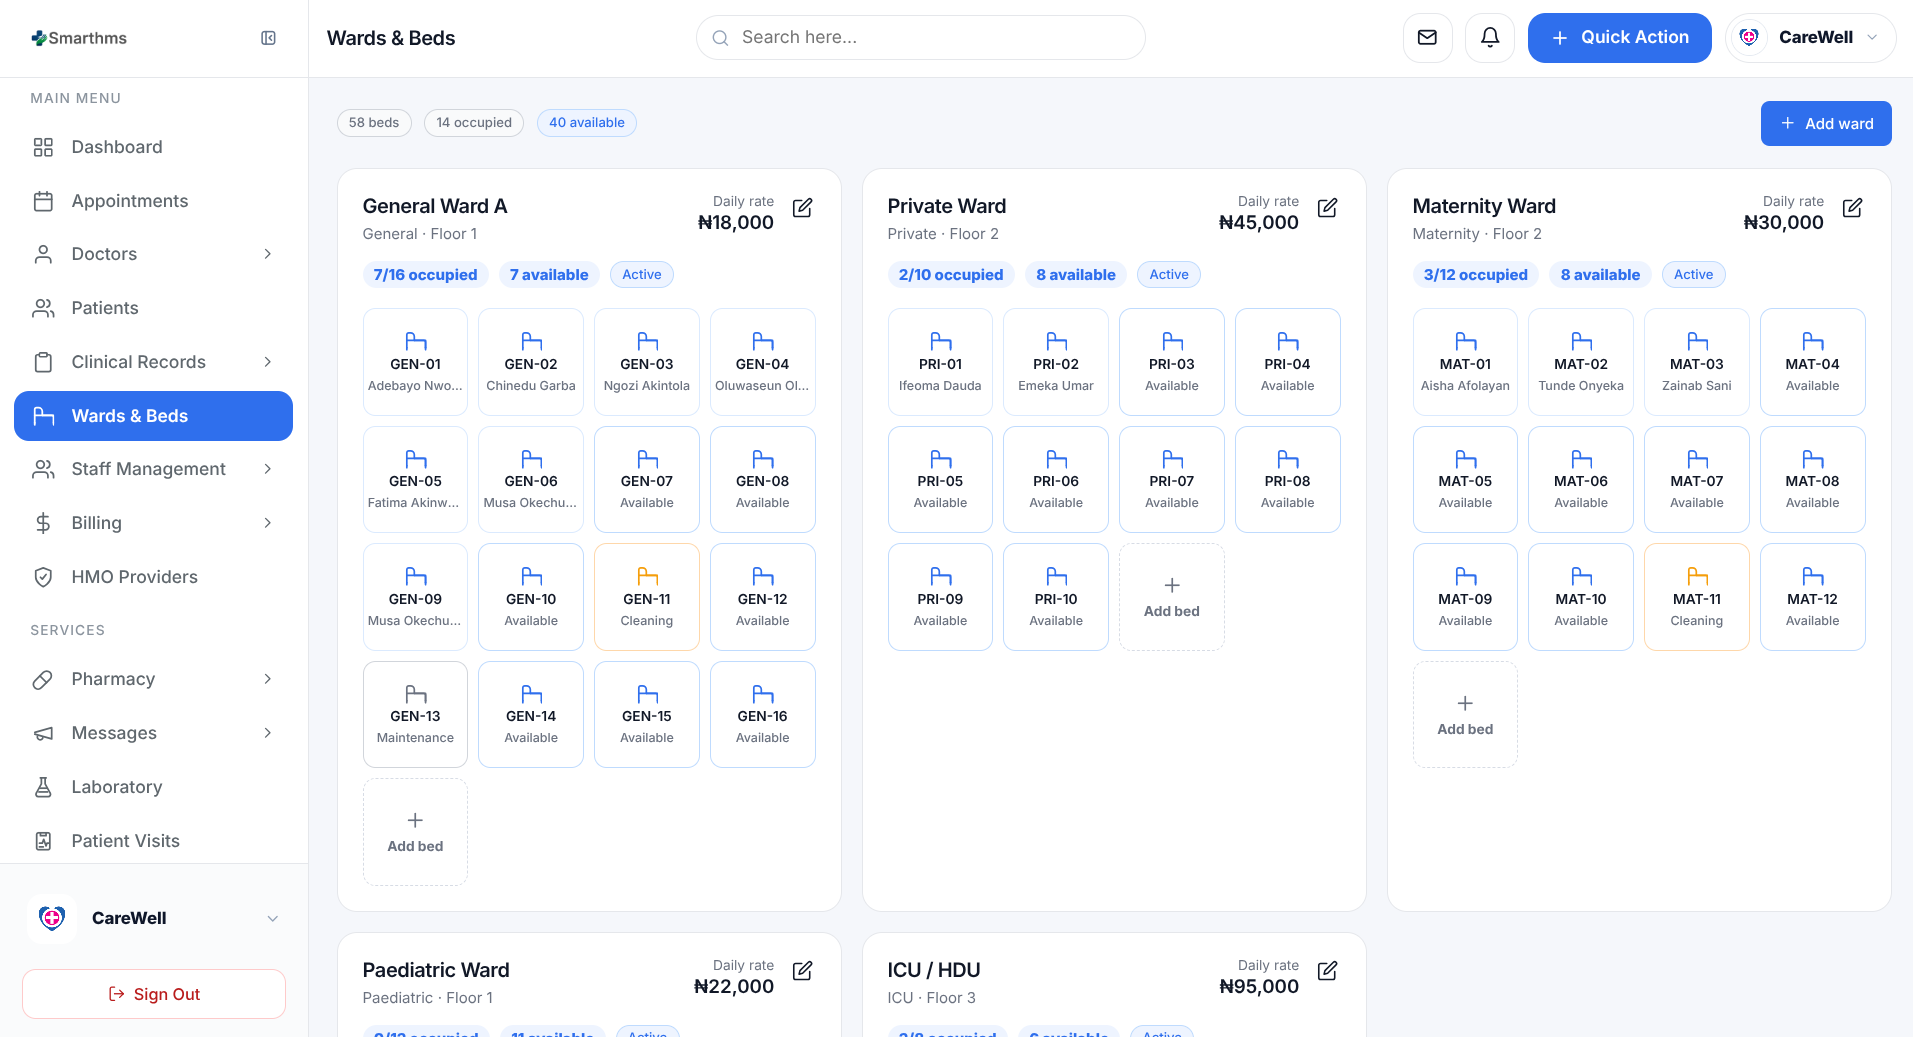The height and width of the screenshot is (1037, 1913).
Task: Edit General Ward A details
Action: [x=802, y=208]
